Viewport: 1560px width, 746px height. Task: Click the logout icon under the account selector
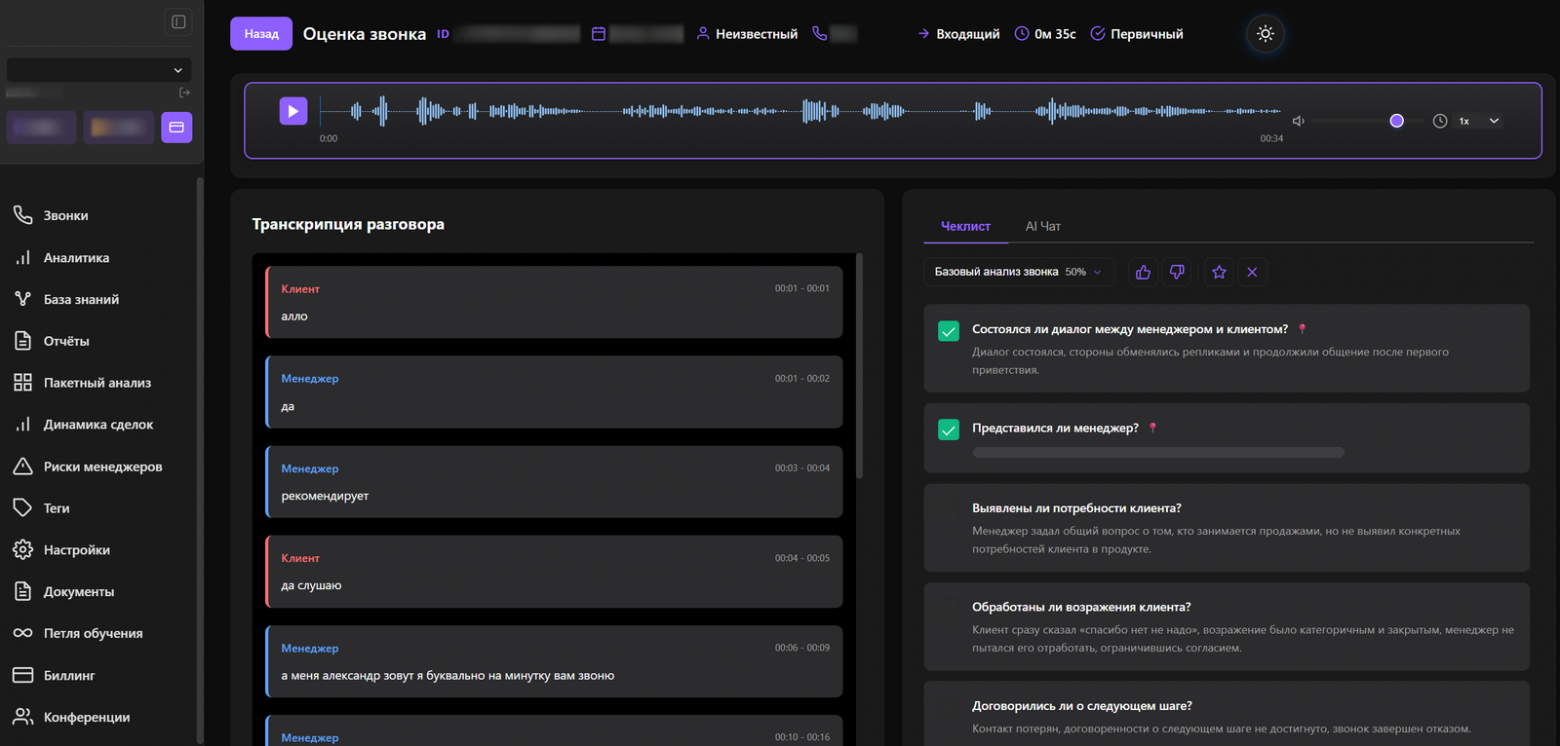click(184, 92)
